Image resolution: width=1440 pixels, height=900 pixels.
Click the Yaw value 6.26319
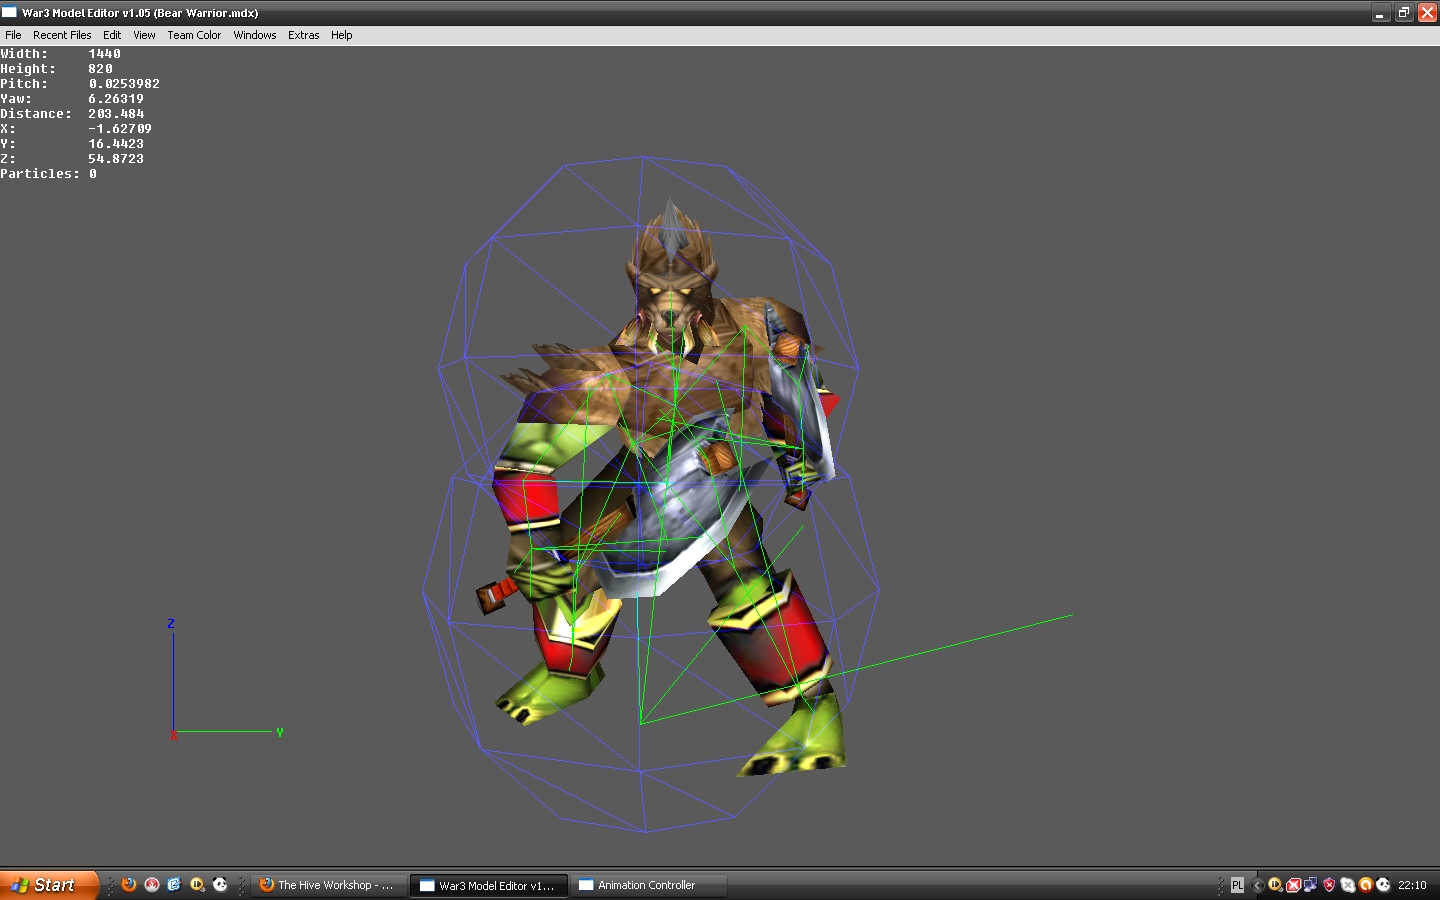[x=116, y=99]
